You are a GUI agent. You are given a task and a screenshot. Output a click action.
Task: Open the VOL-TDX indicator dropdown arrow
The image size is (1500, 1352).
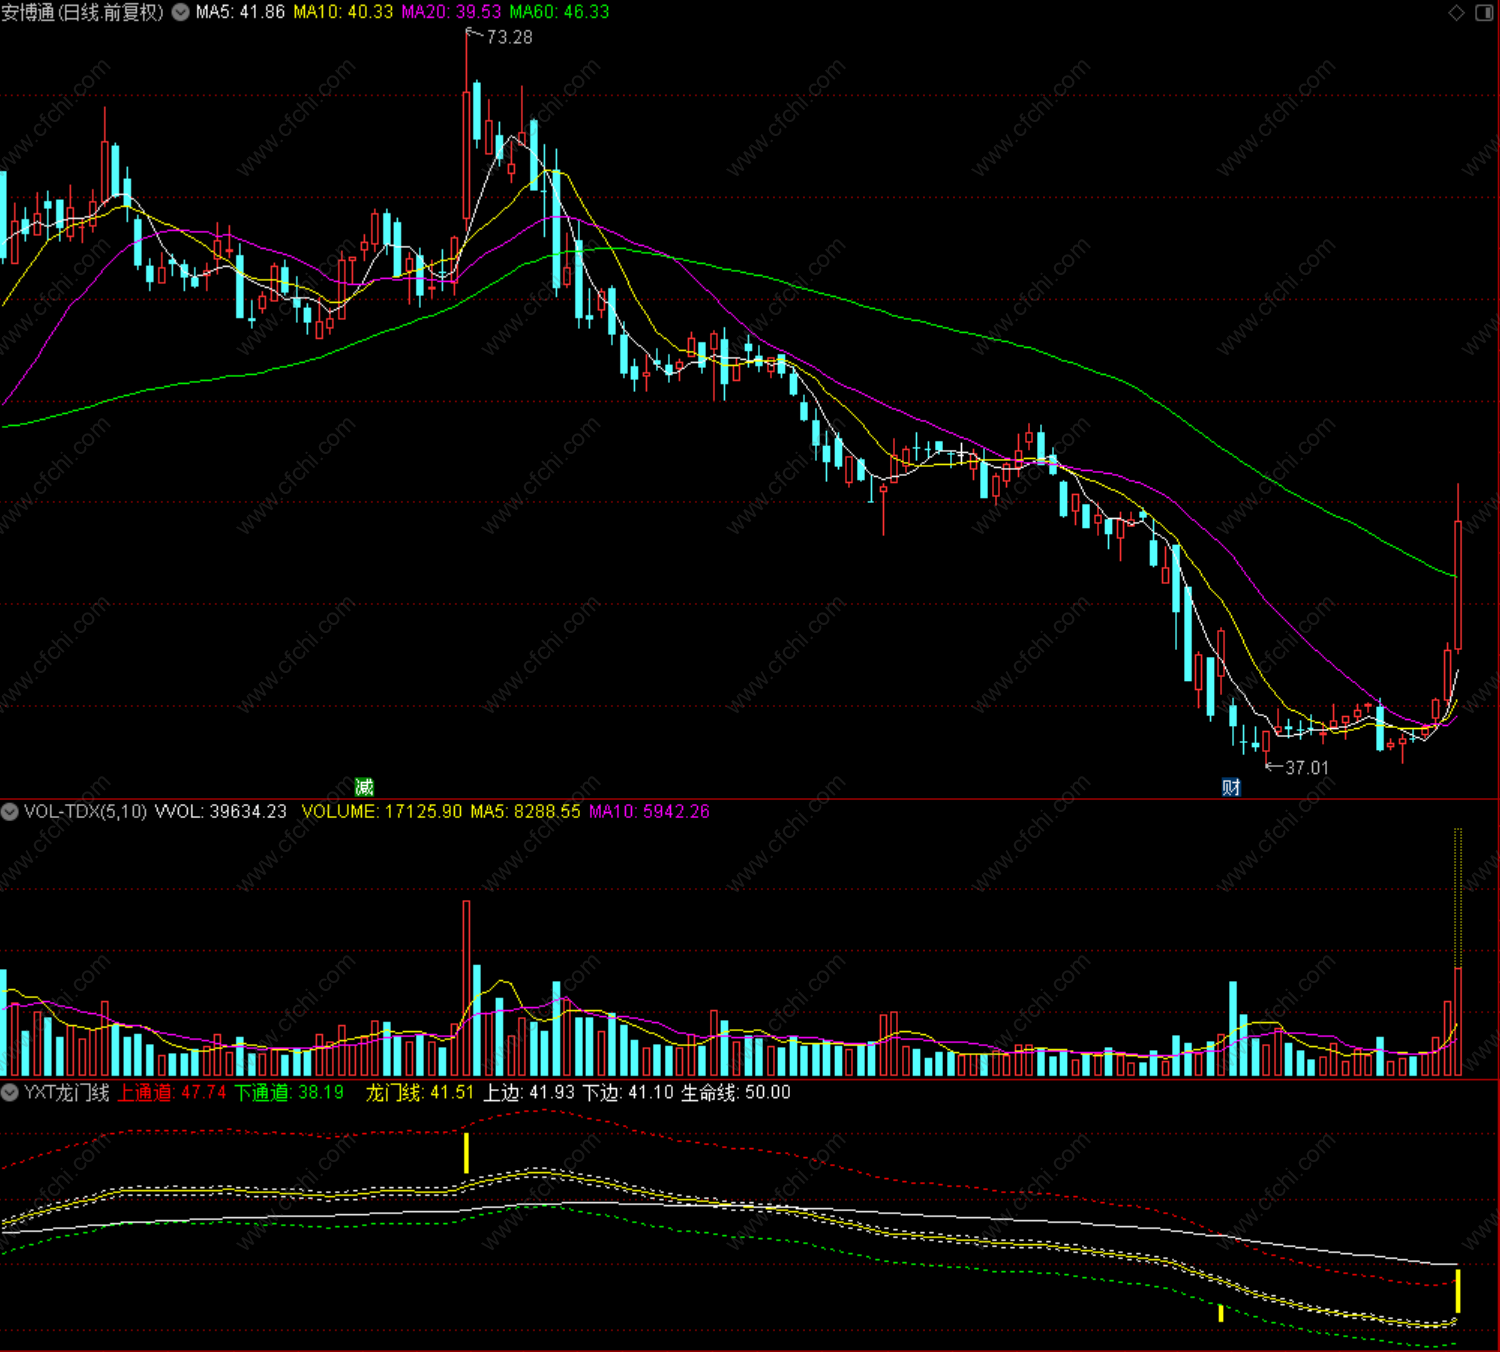tap(9, 812)
